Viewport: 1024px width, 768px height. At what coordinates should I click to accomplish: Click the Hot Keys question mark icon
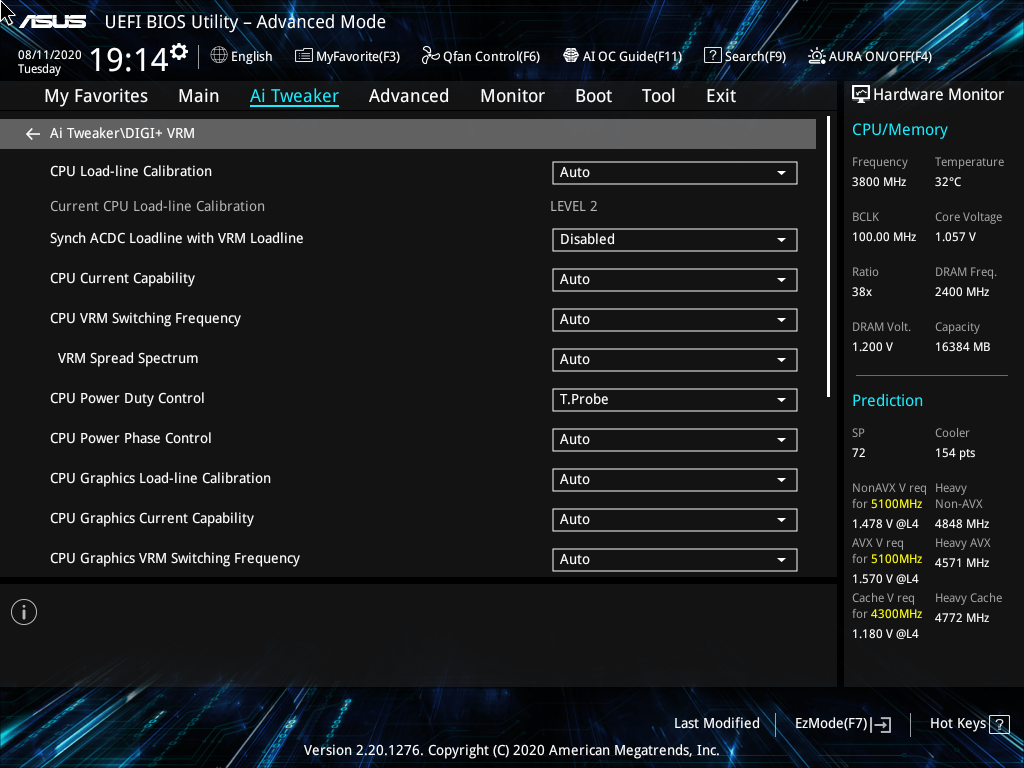click(x=999, y=724)
